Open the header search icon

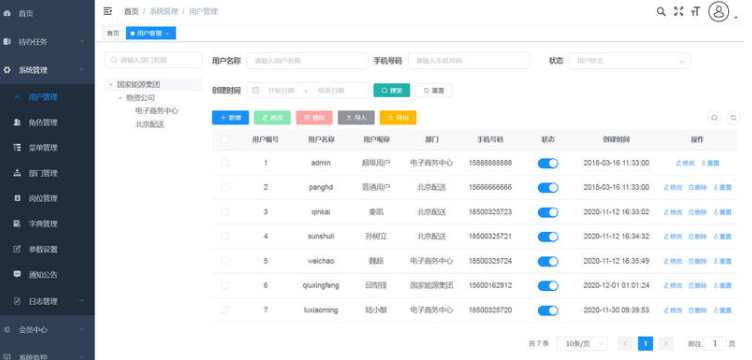(661, 12)
